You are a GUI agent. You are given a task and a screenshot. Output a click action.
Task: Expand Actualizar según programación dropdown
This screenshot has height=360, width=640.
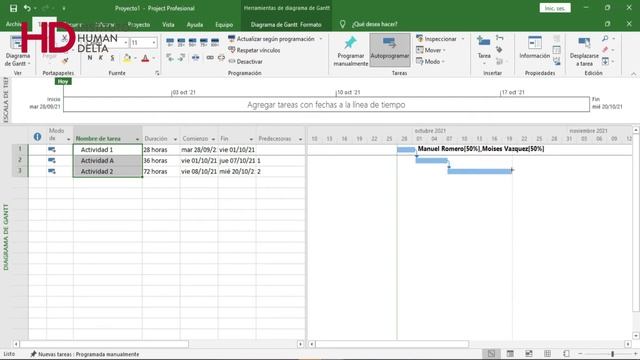click(320, 39)
